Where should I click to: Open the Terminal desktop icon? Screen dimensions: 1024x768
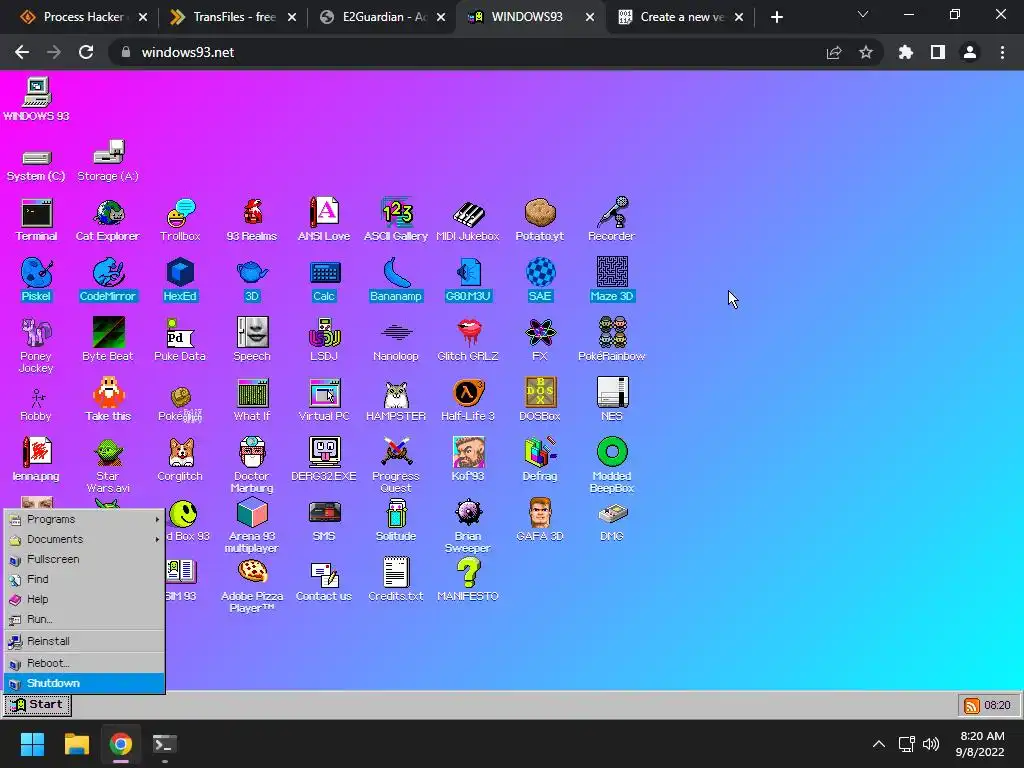click(37, 220)
